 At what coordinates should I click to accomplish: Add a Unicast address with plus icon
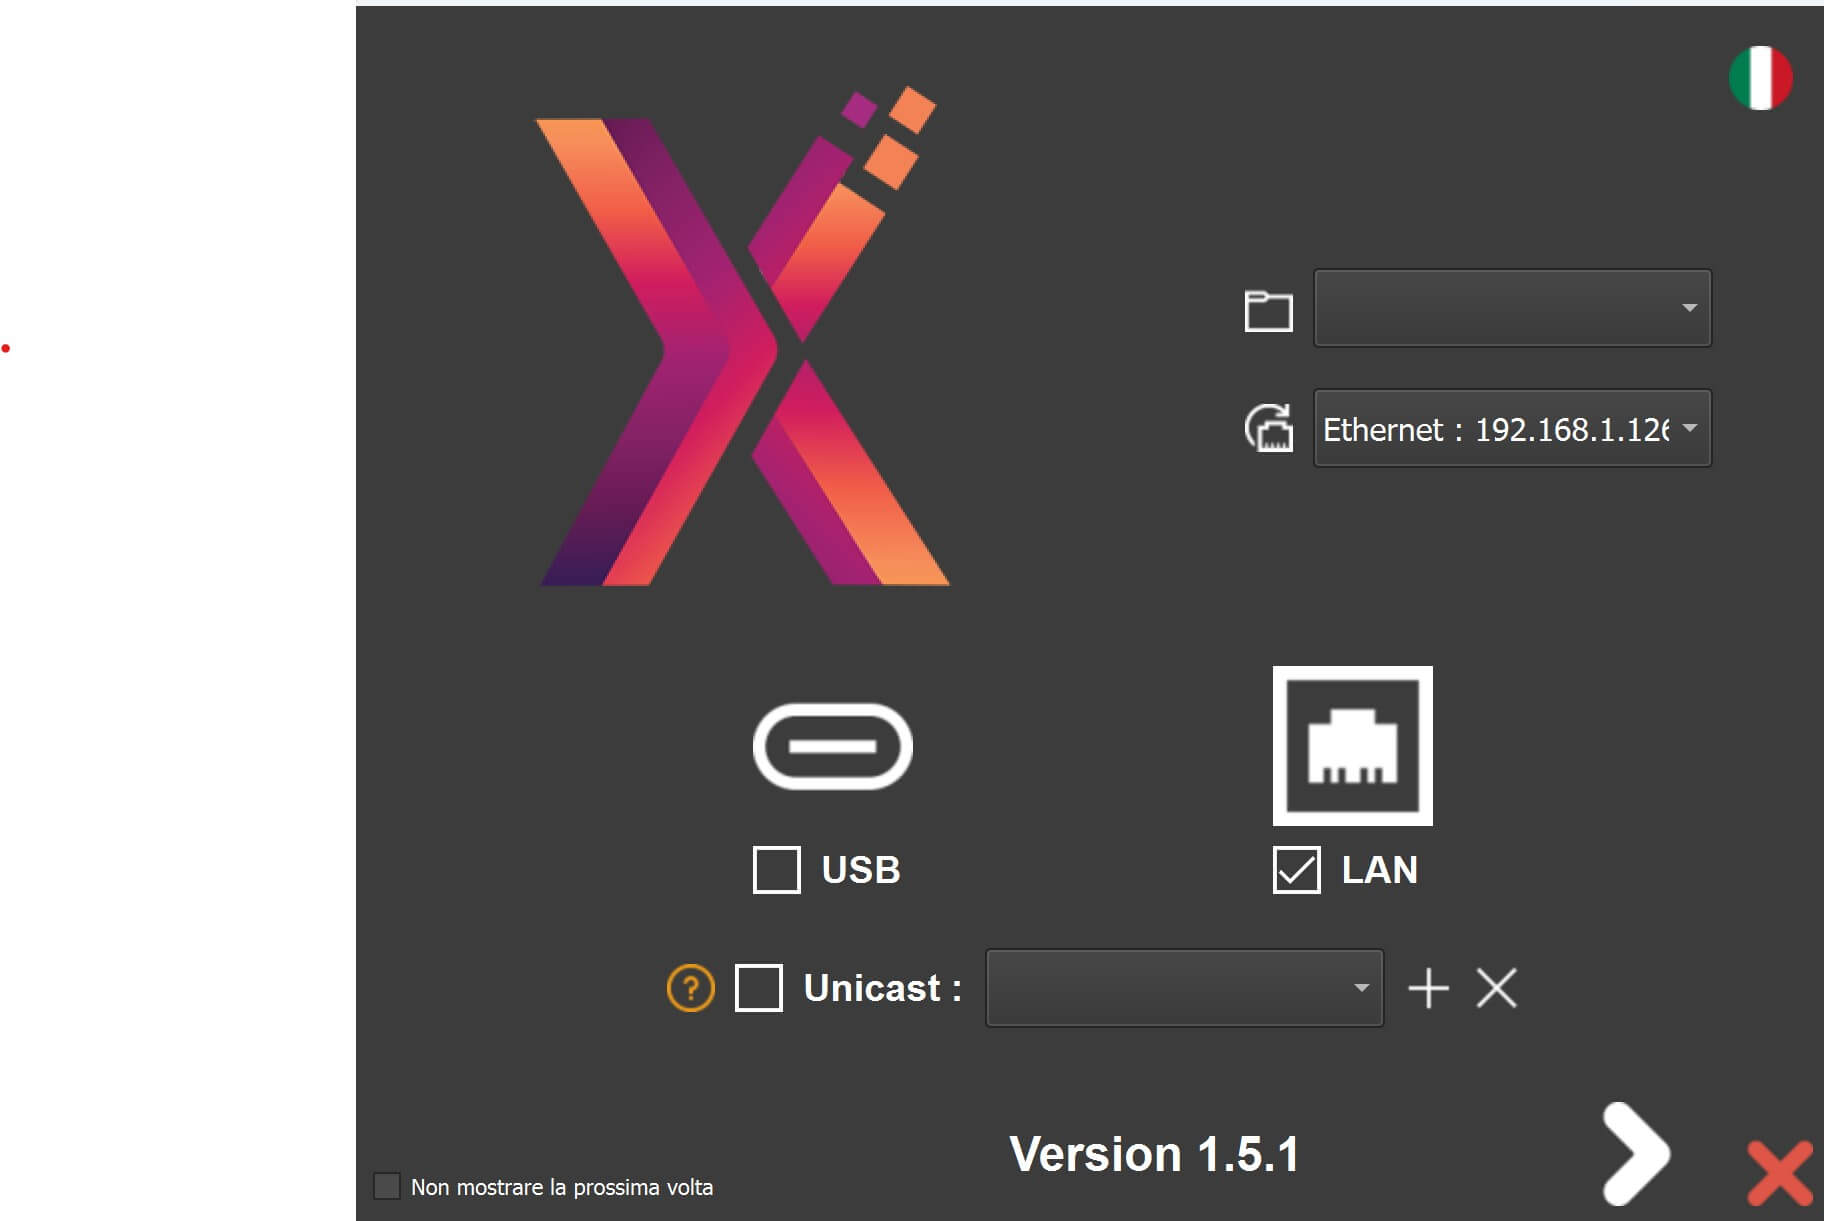point(1428,988)
